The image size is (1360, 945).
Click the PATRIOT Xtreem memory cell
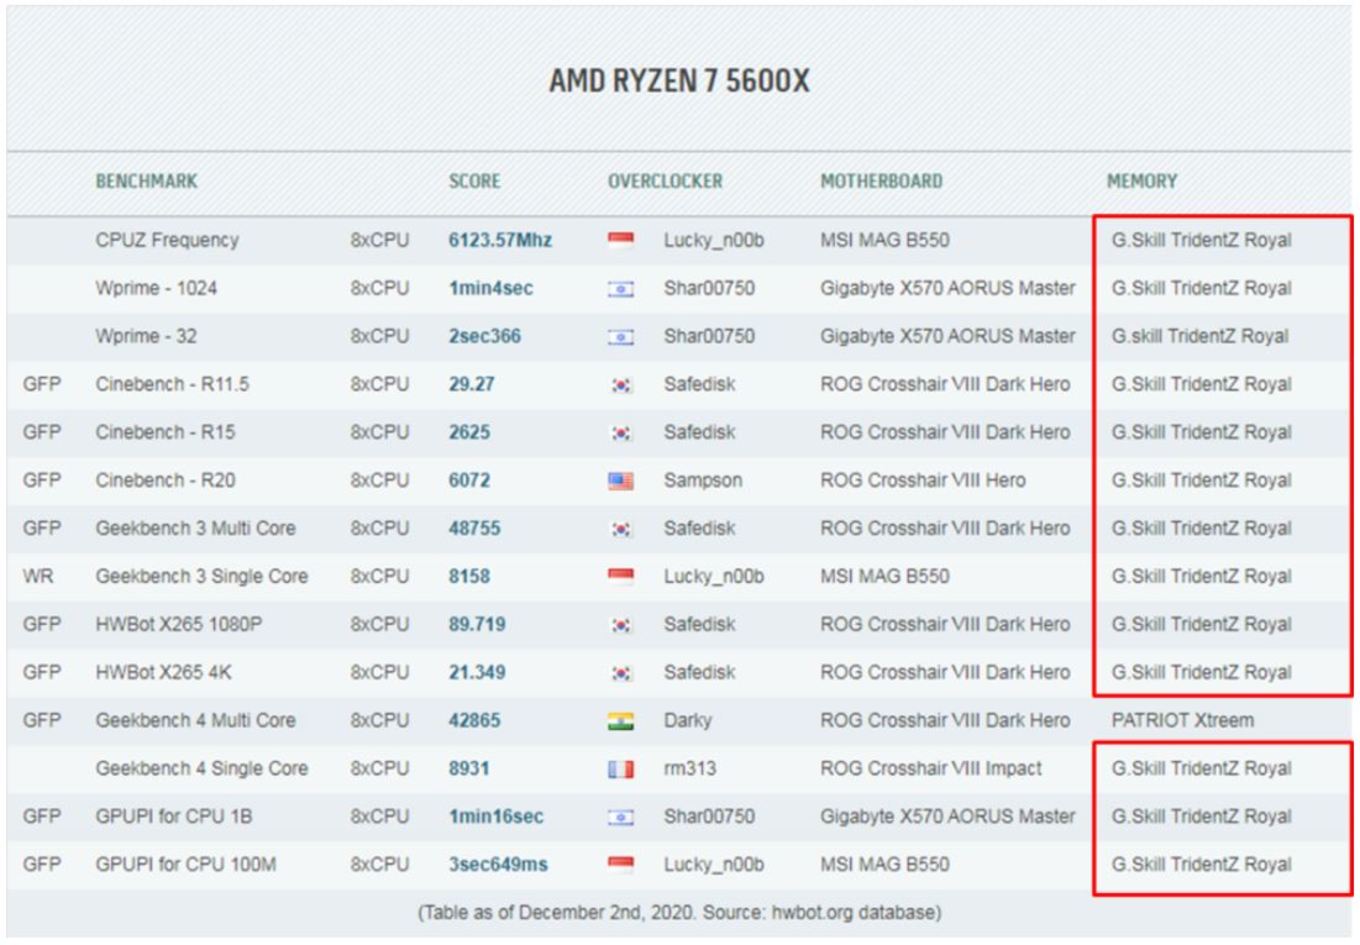[1182, 720]
